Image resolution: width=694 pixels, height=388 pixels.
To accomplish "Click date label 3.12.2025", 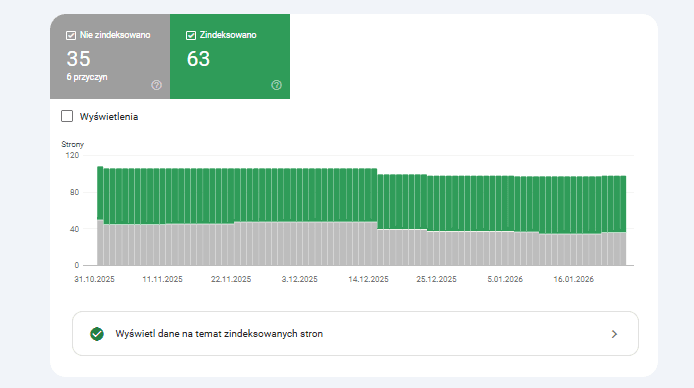I will point(300,279).
